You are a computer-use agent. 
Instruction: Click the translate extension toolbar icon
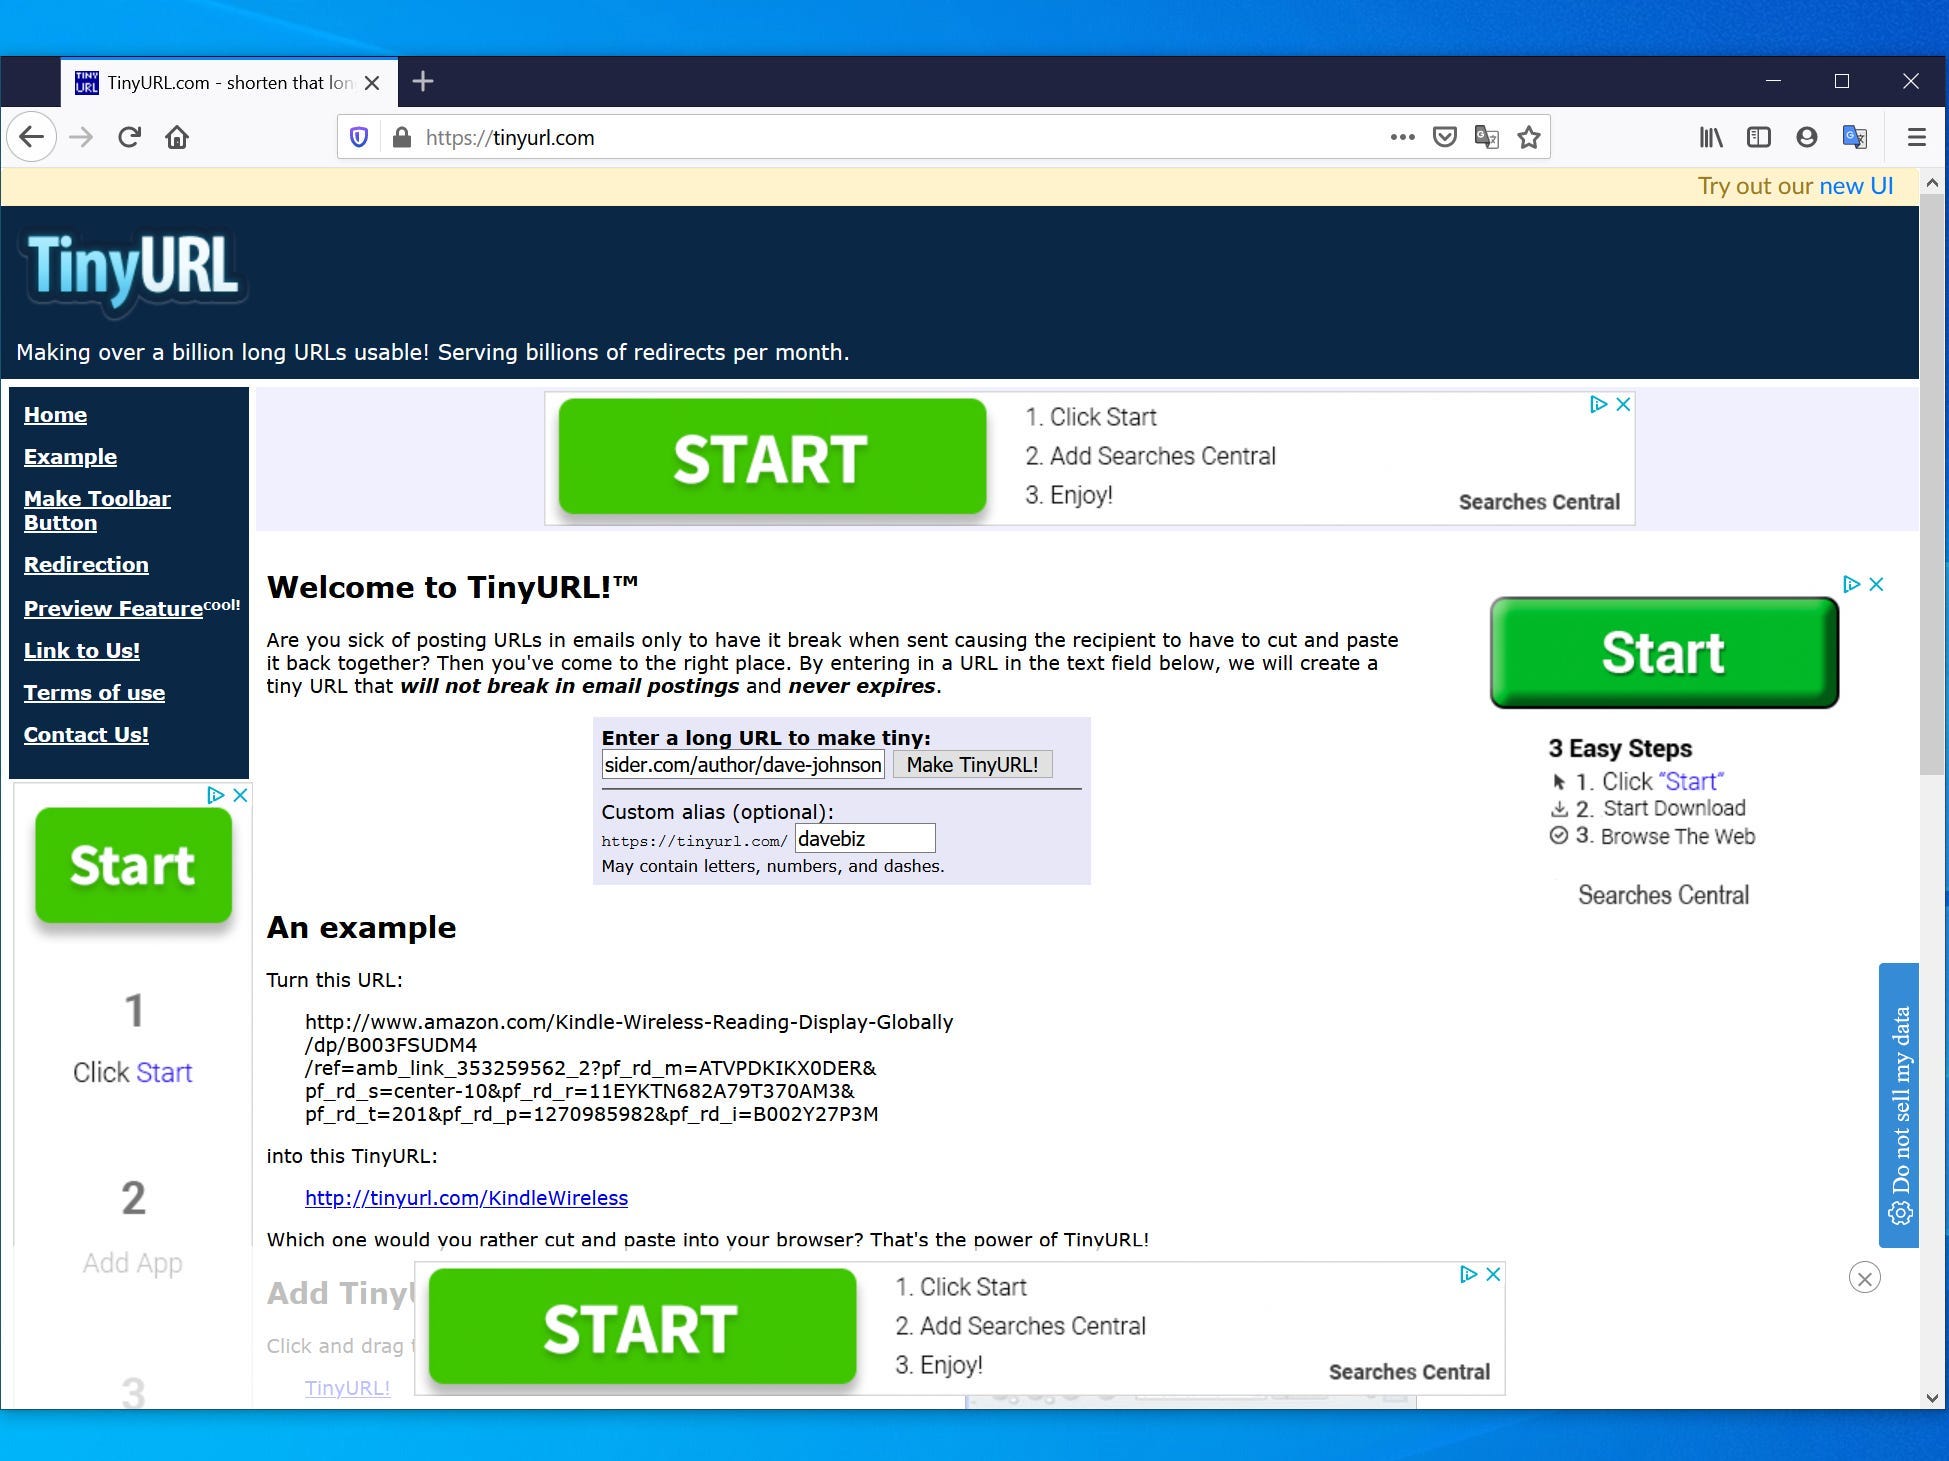[x=1854, y=137]
